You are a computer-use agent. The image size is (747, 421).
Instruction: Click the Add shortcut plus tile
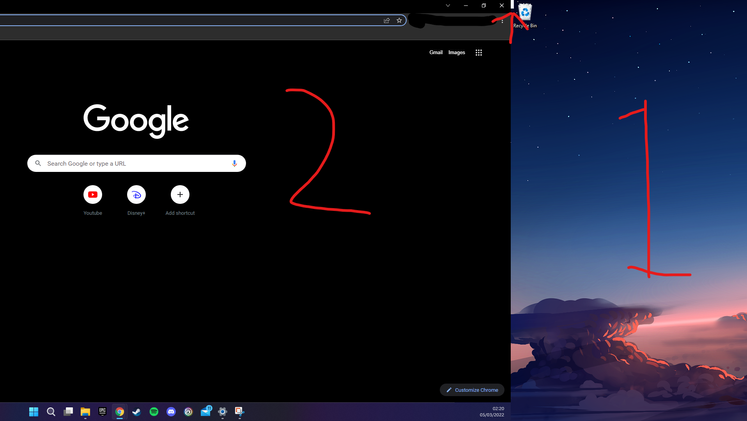[180, 194]
